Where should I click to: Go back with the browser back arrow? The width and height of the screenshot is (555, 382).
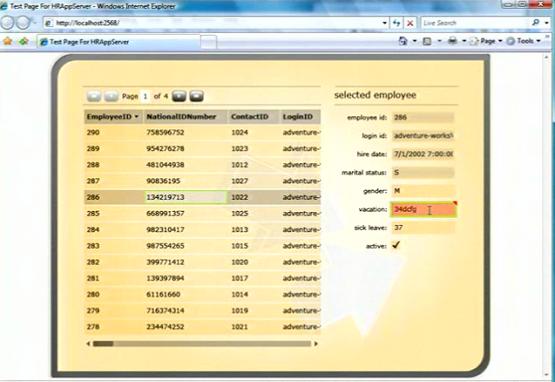coord(7,23)
